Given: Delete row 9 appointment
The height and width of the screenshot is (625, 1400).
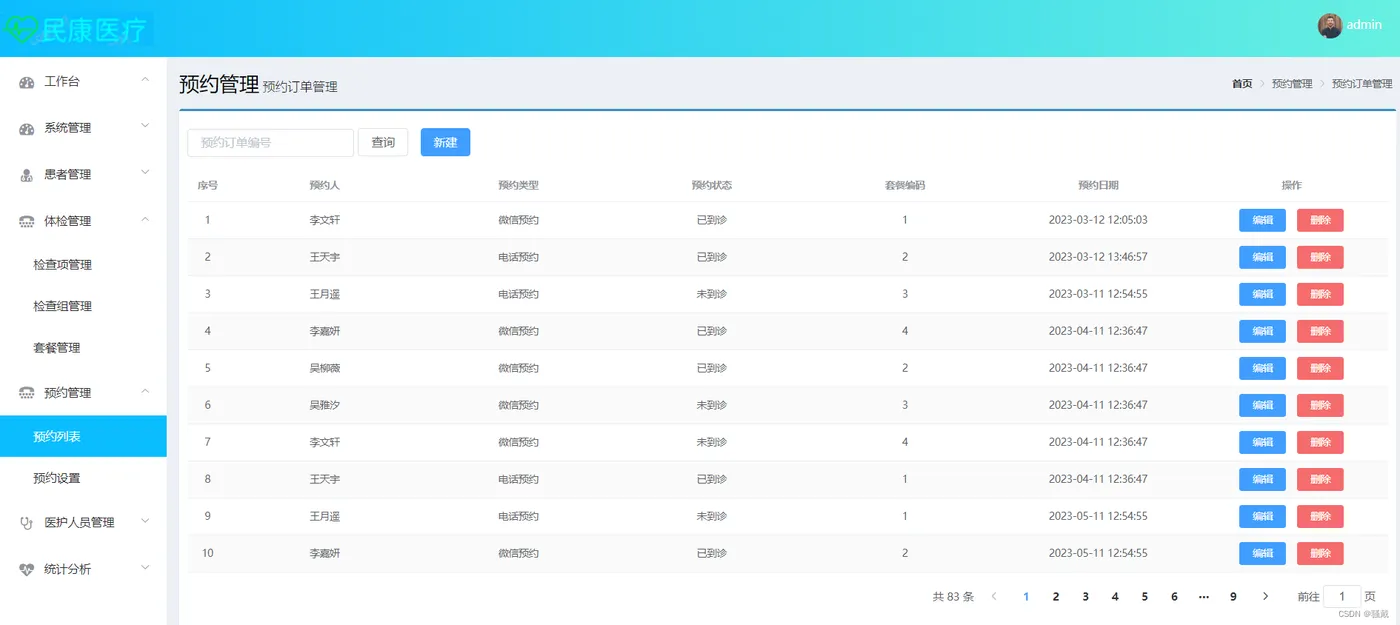Looking at the screenshot, I should 1320,516.
